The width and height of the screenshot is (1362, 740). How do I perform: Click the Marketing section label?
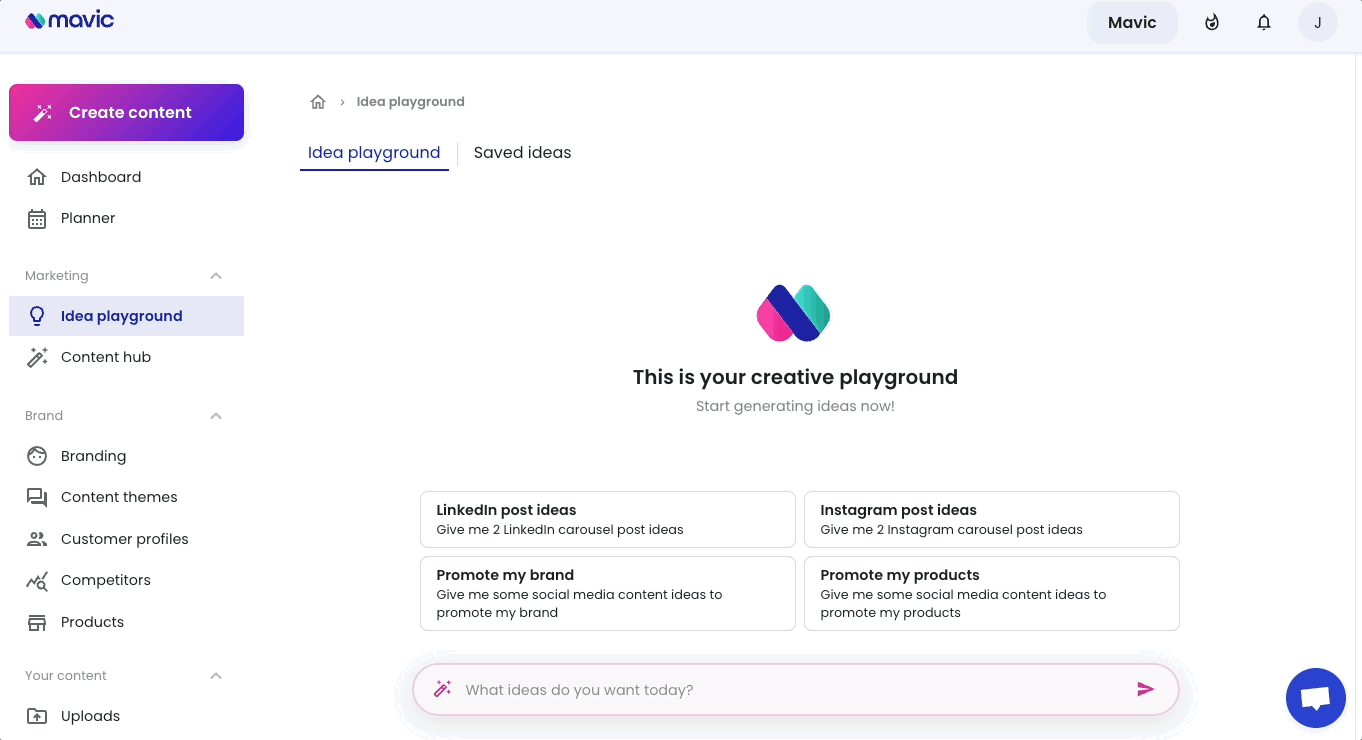pyautogui.click(x=57, y=276)
